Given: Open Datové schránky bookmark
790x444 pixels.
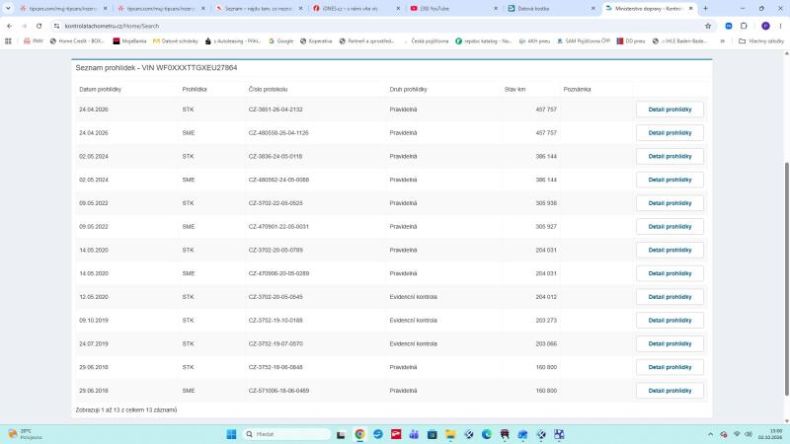Looking at the screenshot, I should click(x=175, y=41).
